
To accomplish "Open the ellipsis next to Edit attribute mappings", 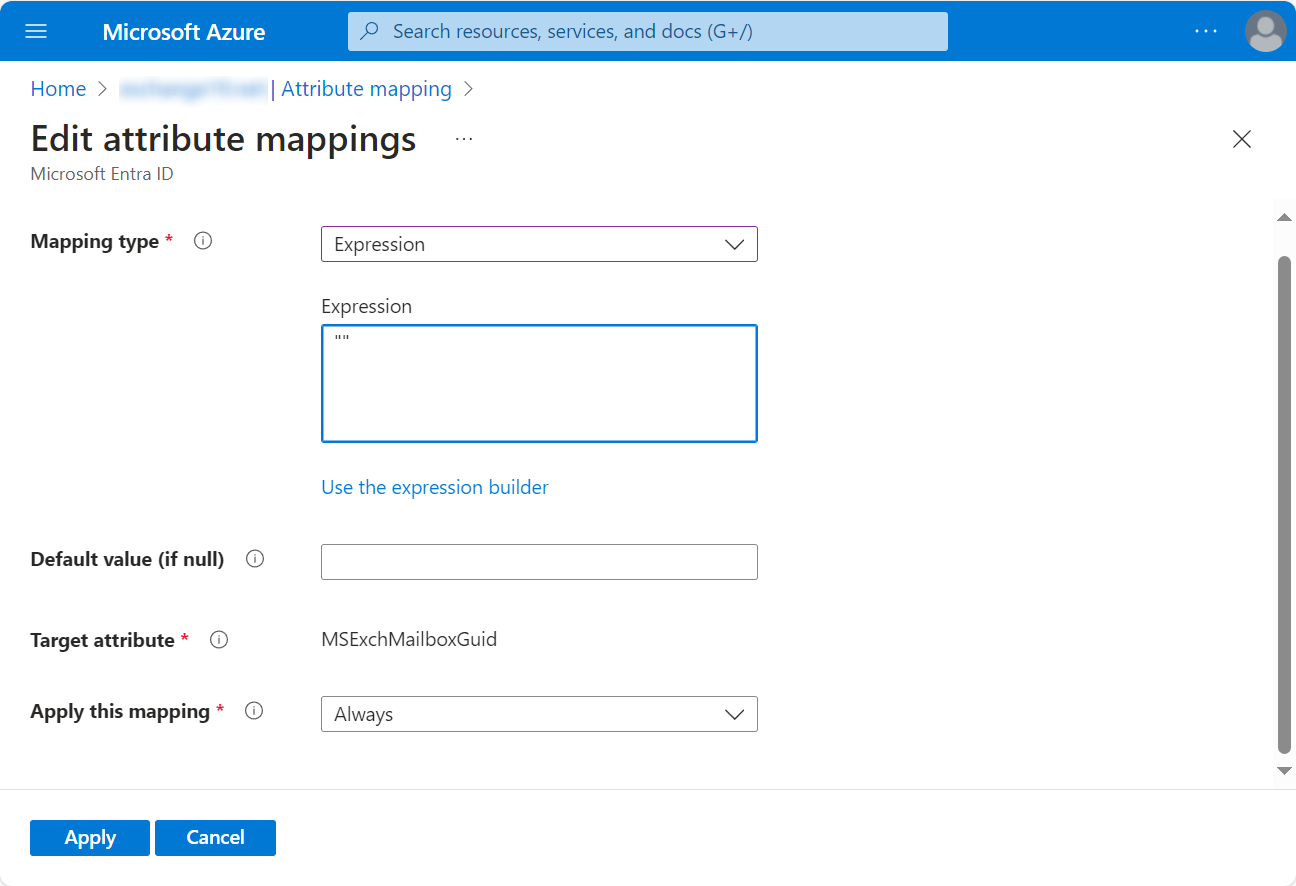I will pos(463,139).
